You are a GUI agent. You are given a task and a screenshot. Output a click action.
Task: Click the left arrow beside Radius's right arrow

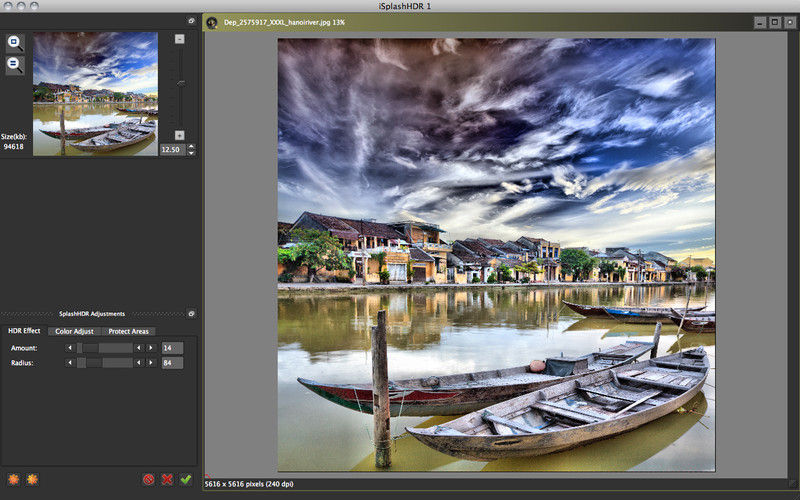[x=139, y=363]
